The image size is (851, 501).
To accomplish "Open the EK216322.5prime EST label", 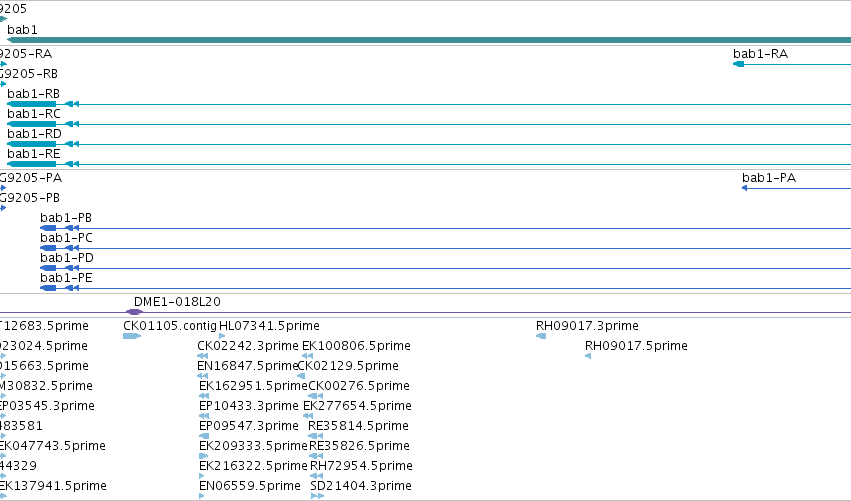I will click(x=253, y=467).
